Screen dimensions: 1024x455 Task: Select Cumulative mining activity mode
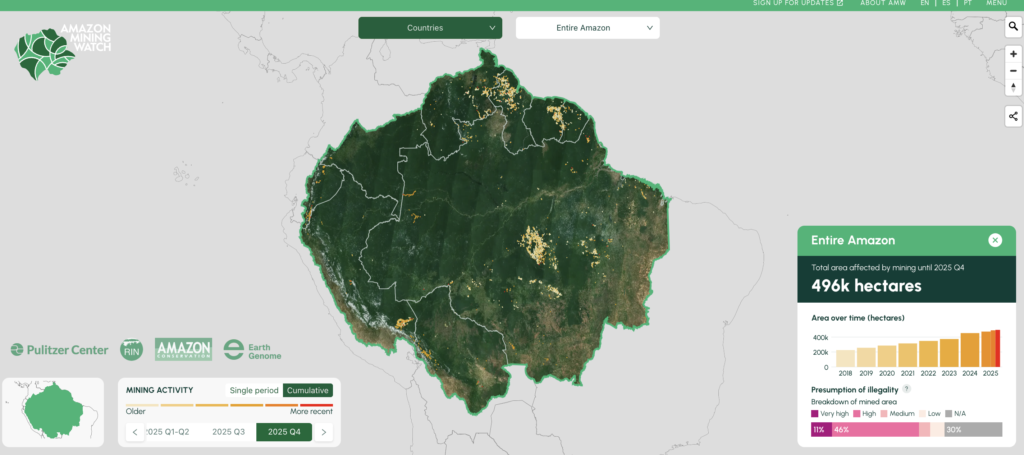point(308,390)
